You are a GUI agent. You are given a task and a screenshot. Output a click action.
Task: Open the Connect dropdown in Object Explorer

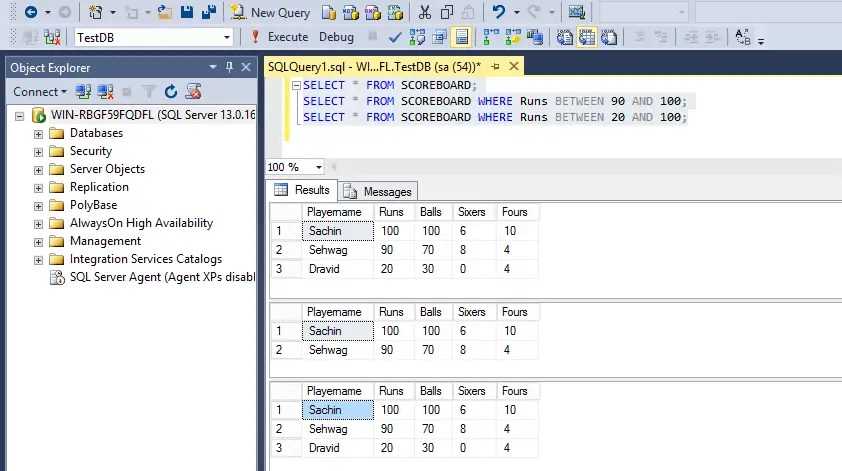click(x=40, y=92)
